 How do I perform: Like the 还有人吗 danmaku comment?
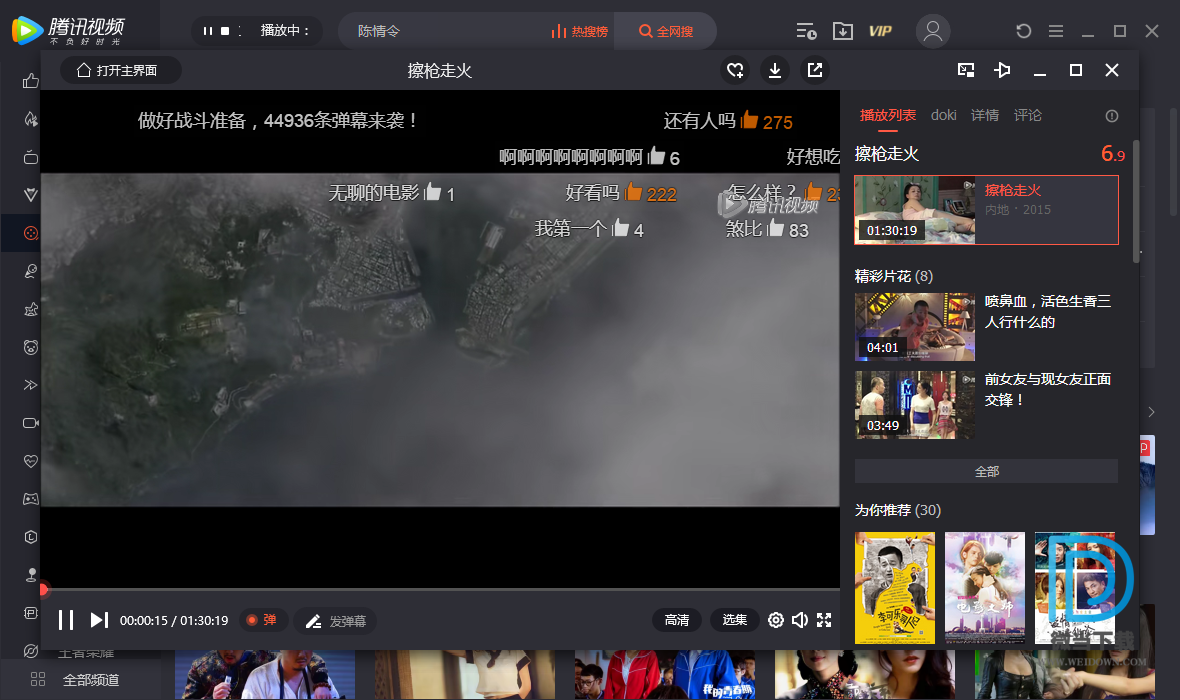(750, 120)
